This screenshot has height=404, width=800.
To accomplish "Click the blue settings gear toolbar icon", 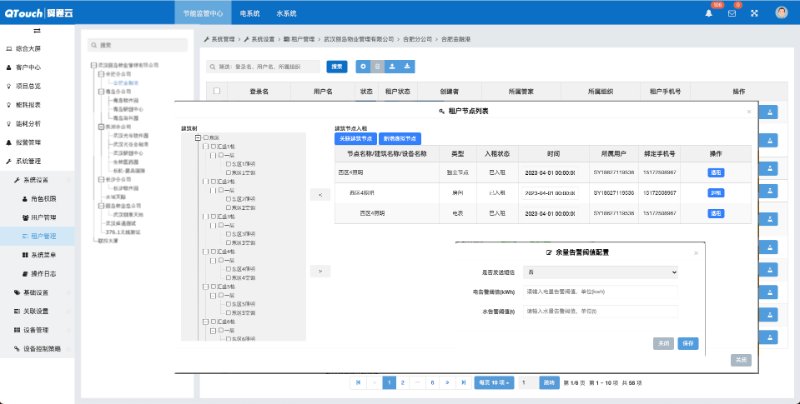I will coord(363,66).
